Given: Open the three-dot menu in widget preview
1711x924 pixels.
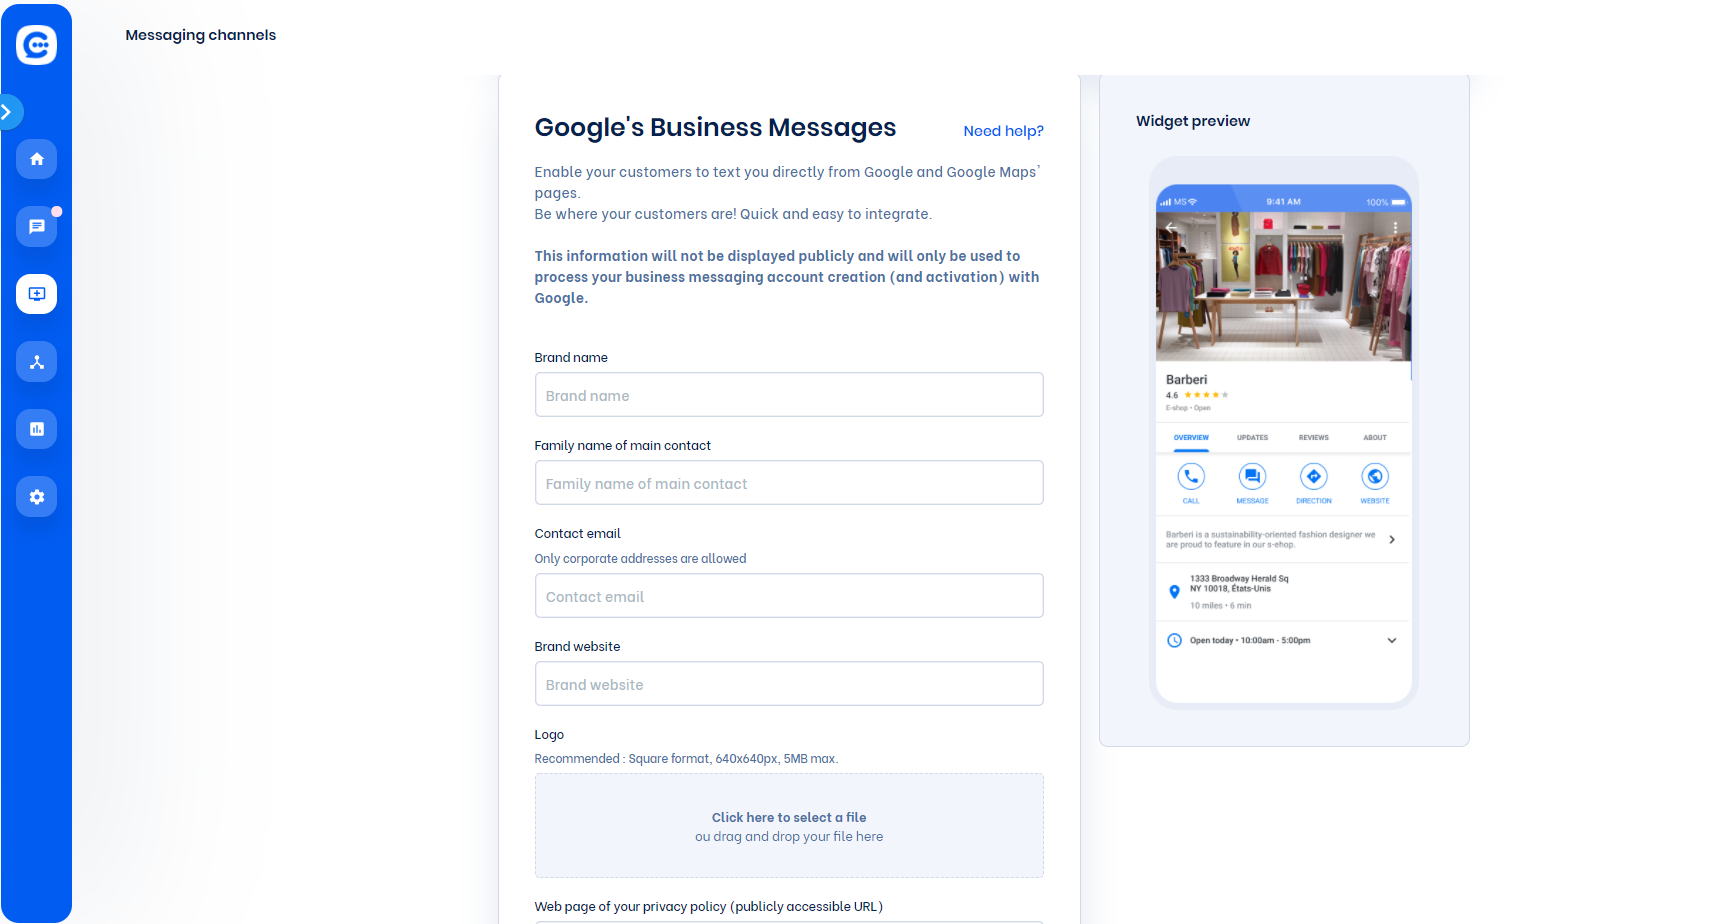Looking at the screenshot, I should tap(1395, 228).
